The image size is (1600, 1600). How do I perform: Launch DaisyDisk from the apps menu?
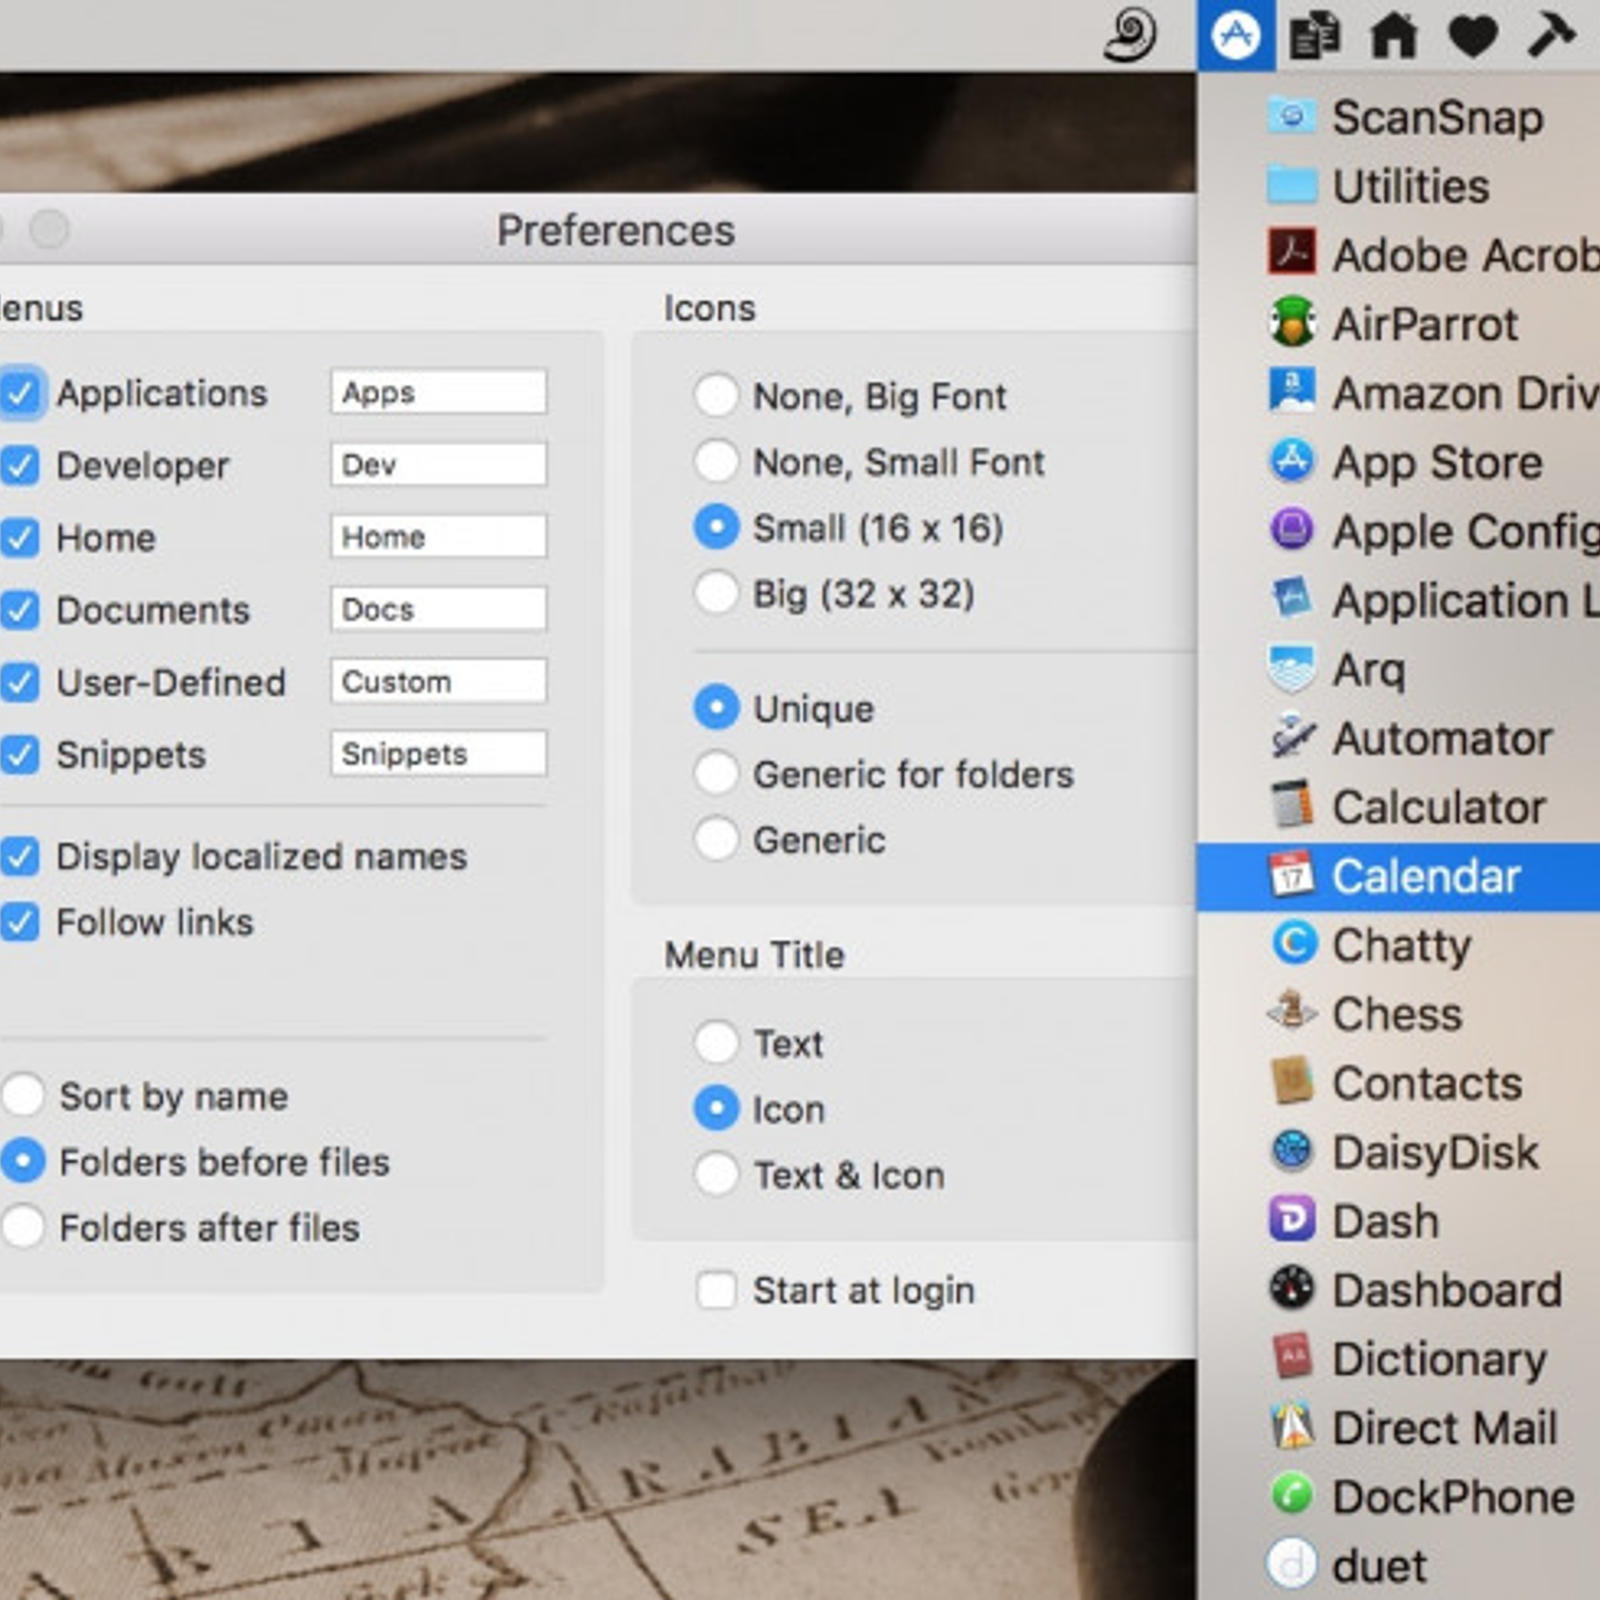(x=1434, y=1152)
